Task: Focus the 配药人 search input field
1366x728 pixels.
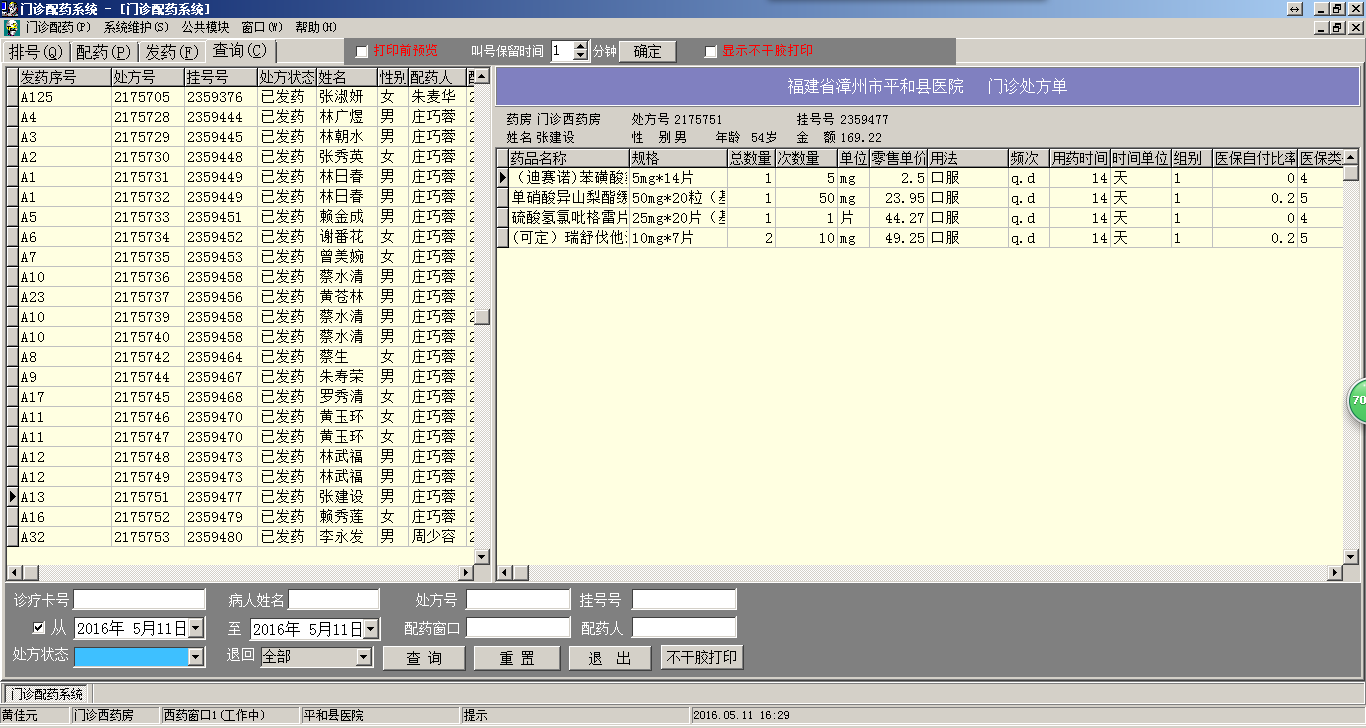Action: point(684,628)
